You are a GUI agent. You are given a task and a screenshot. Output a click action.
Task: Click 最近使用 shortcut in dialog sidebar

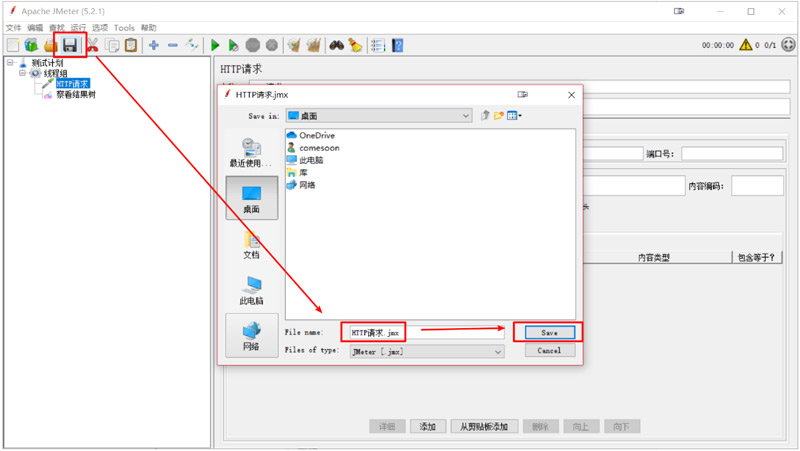coord(252,153)
